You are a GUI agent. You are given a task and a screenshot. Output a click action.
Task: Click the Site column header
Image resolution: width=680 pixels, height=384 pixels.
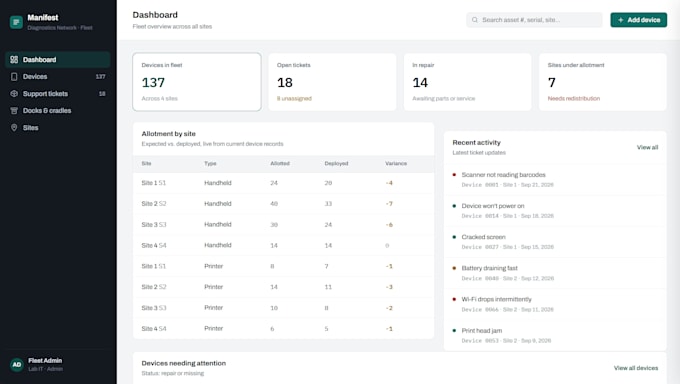tap(146, 164)
